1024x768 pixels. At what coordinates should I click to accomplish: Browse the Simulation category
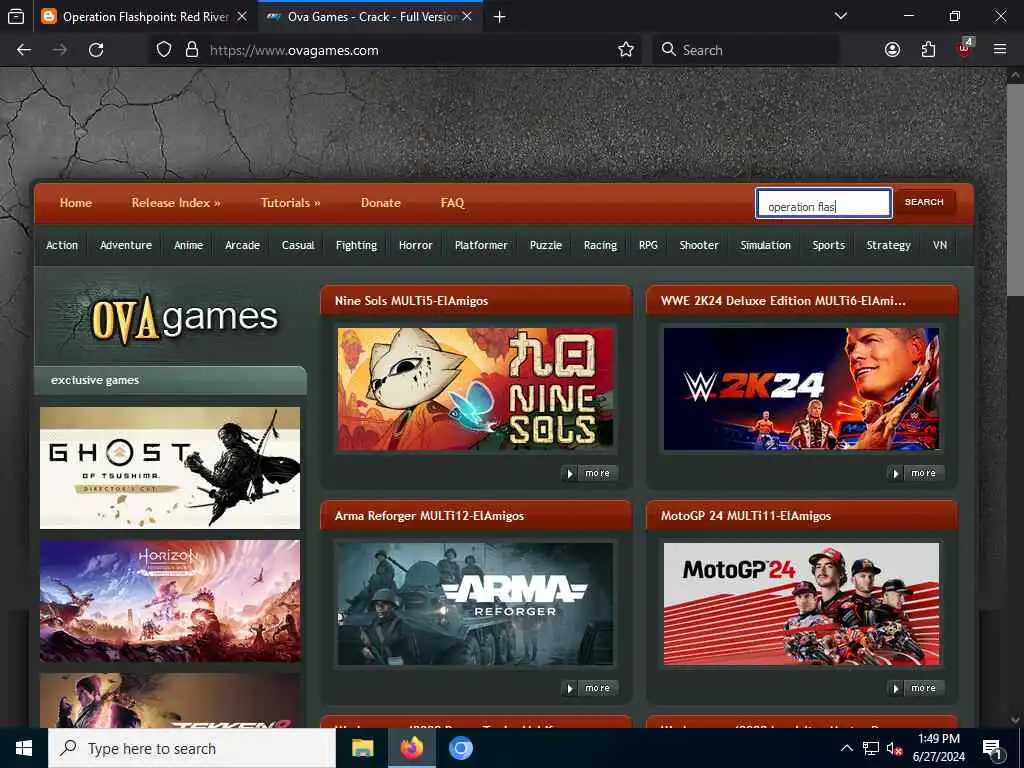click(765, 246)
